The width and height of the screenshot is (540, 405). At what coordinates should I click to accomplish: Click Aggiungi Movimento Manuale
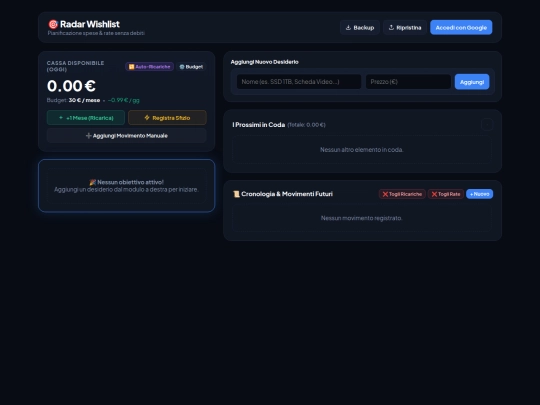click(x=127, y=136)
